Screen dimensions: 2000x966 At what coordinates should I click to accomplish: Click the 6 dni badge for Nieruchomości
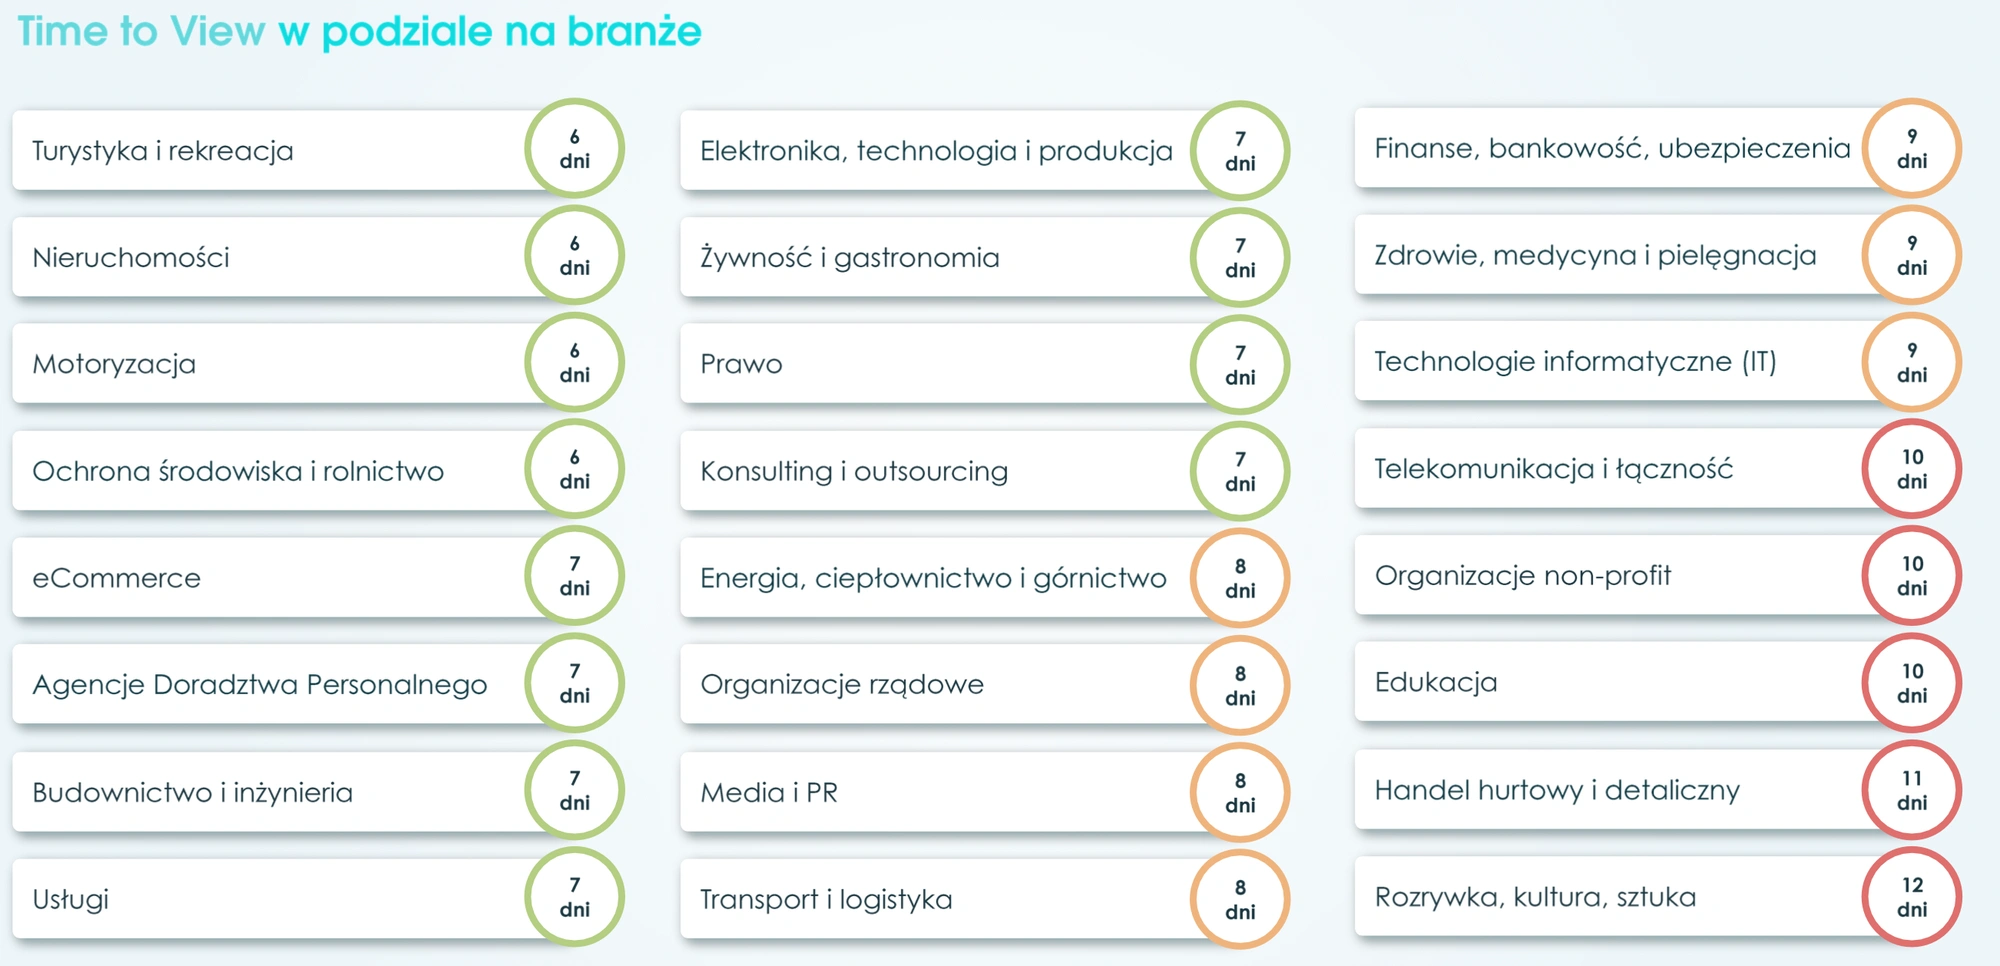(574, 255)
